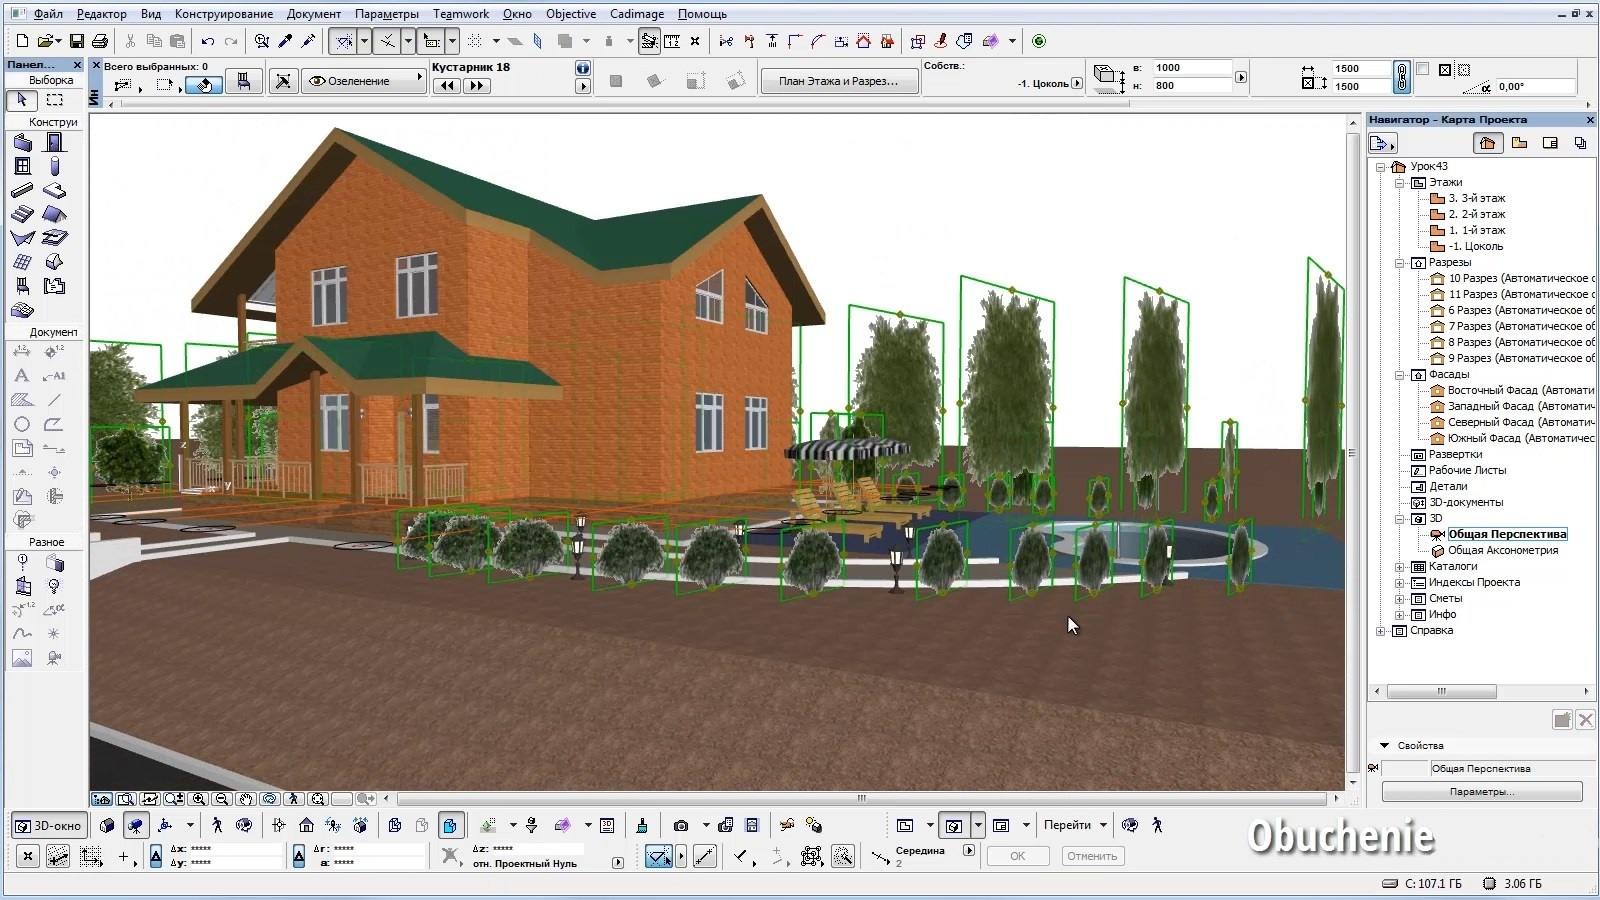This screenshot has width=1600, height=900.
Task: Select the Wall tool in toolbox
Action: 22,142
